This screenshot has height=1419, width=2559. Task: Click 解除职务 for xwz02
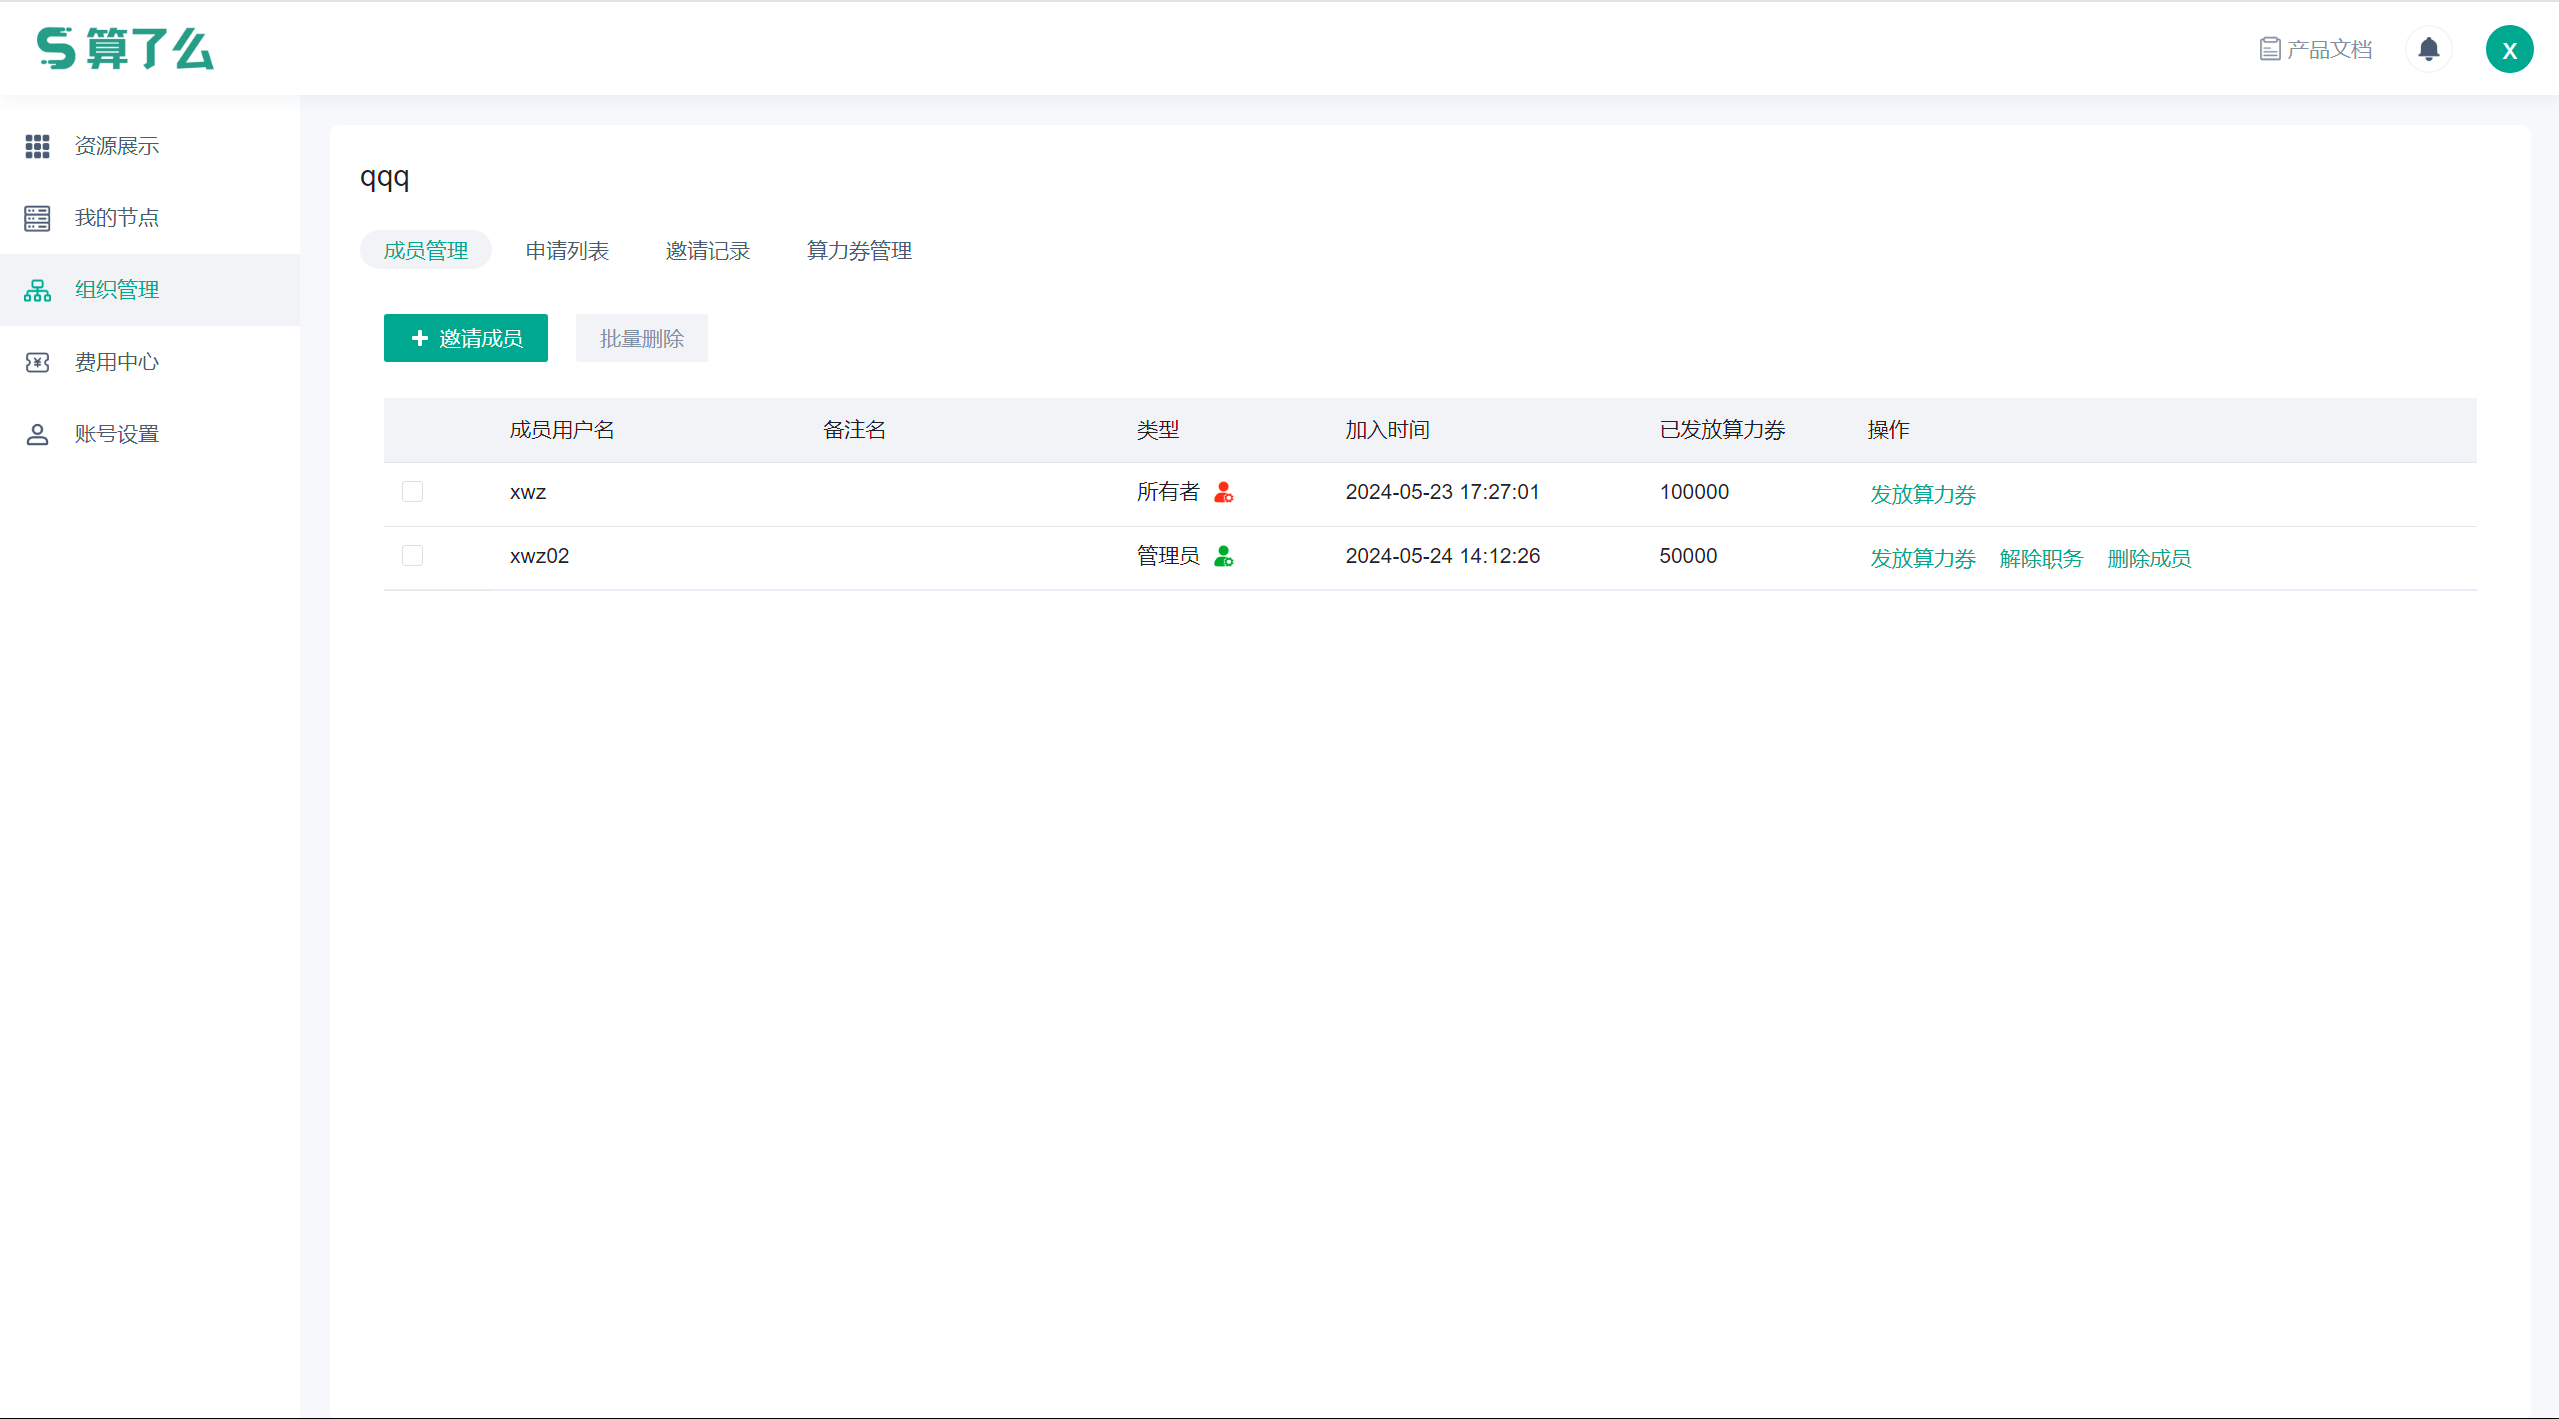coord(2040,558)
